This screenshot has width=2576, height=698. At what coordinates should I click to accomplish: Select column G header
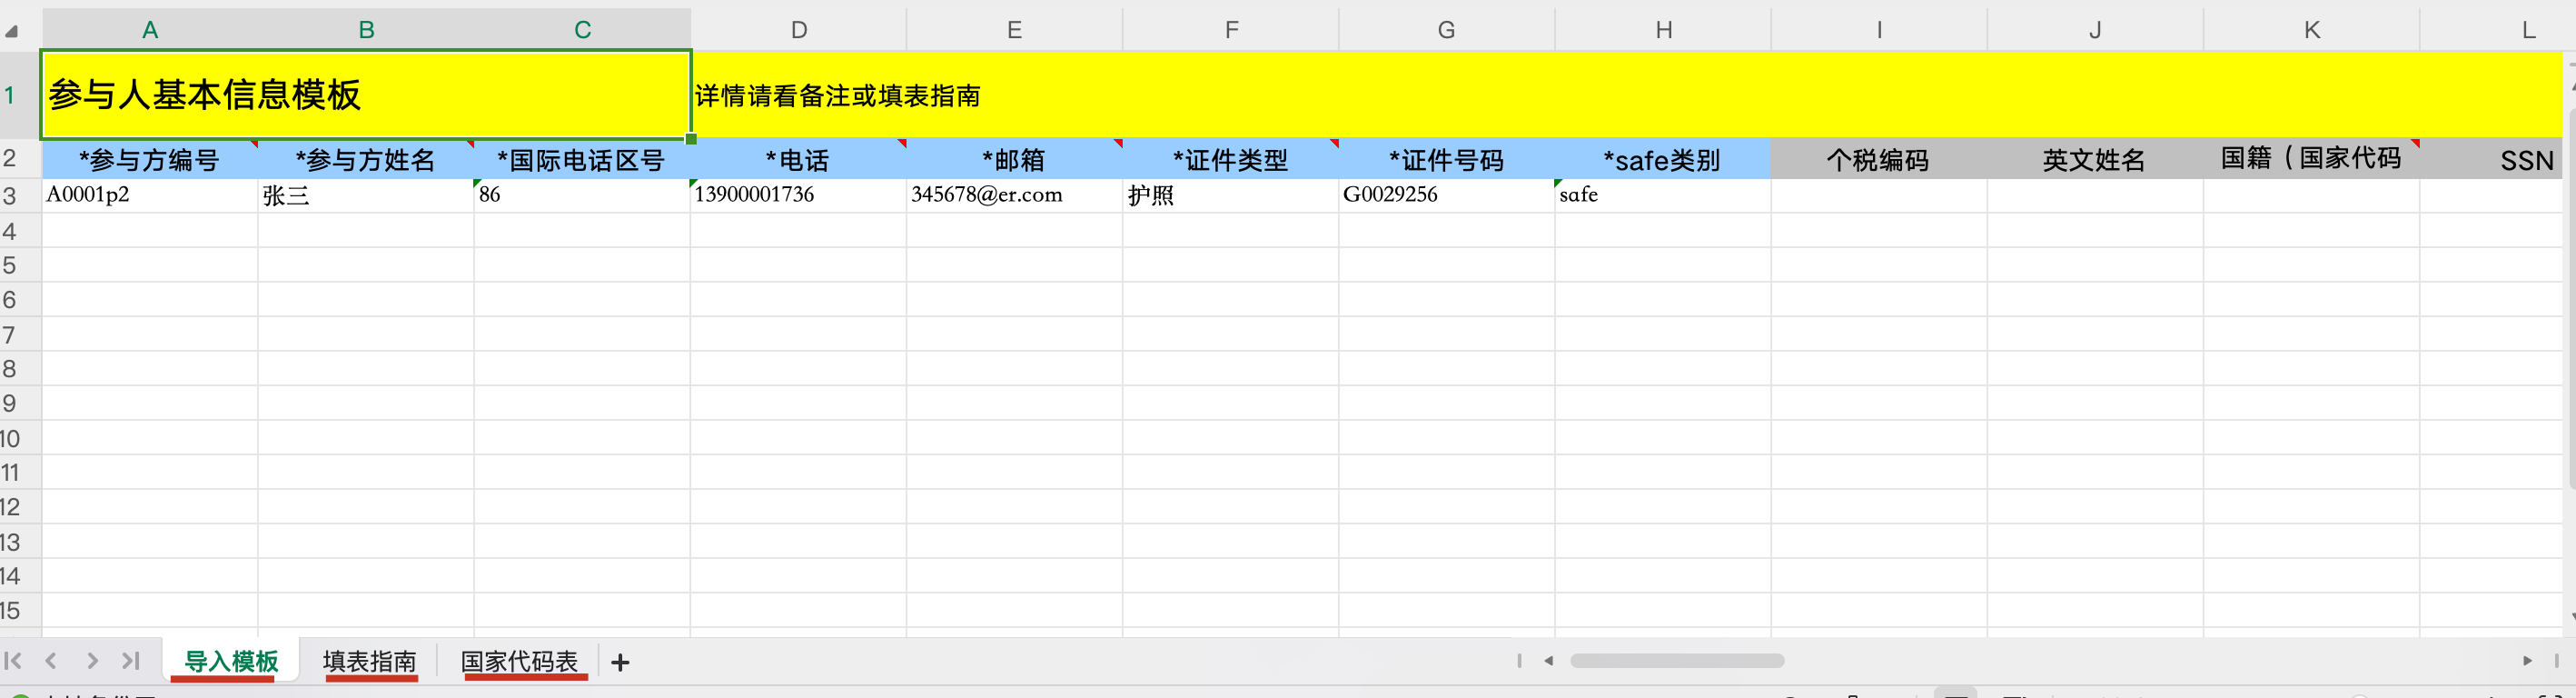pyautogui.click(x=1447, y=30)
